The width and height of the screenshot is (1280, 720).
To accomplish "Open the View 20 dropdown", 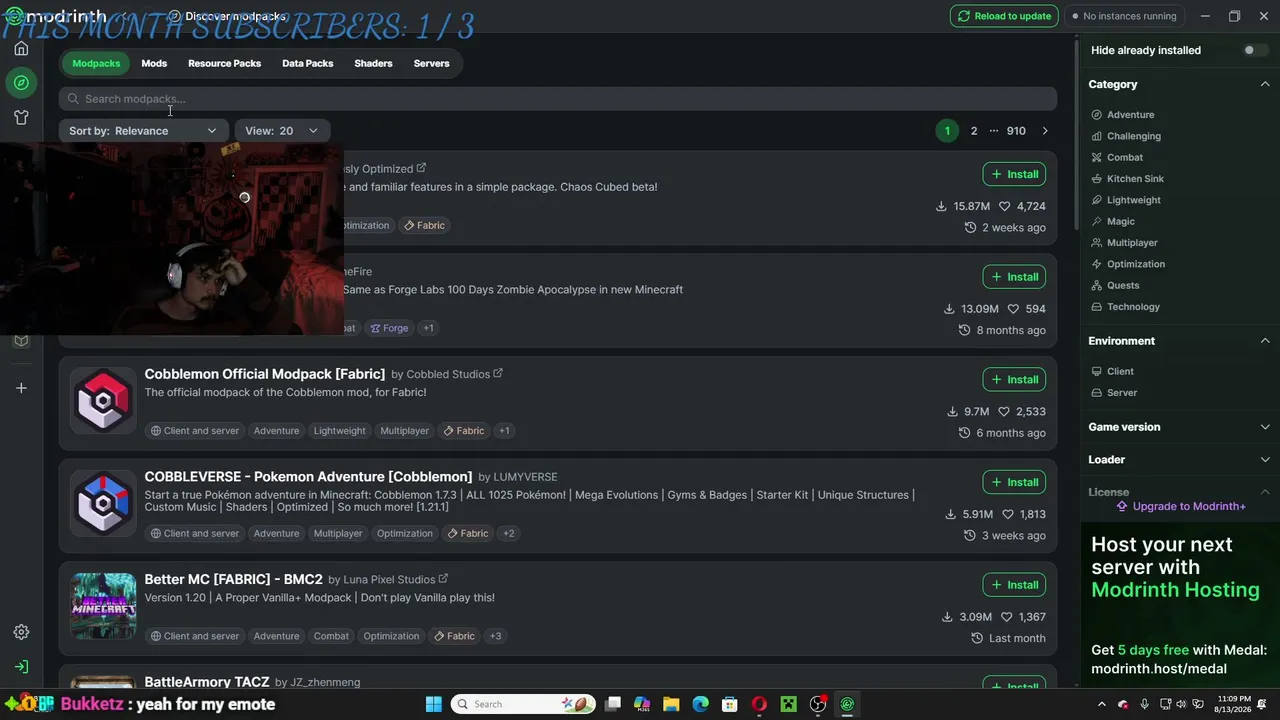I will tap(282, 131).
